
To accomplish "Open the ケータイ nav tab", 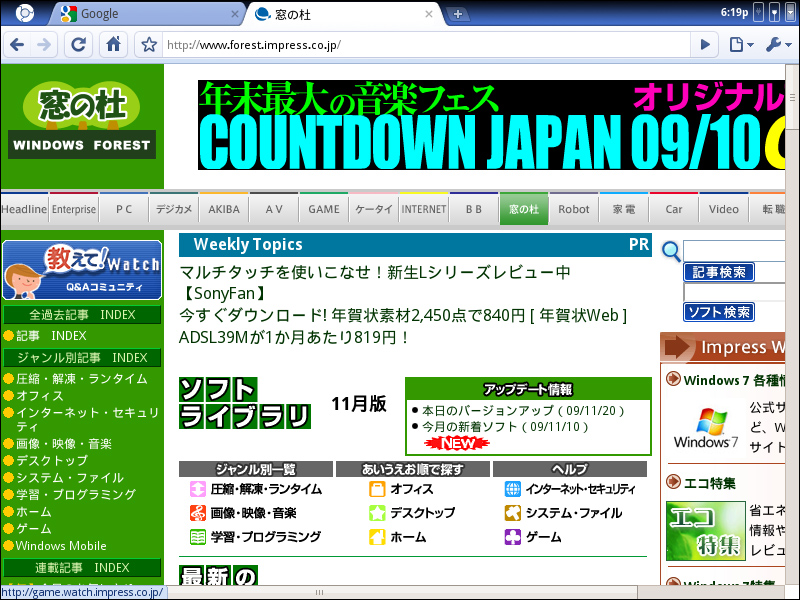I will click(374, 209).
